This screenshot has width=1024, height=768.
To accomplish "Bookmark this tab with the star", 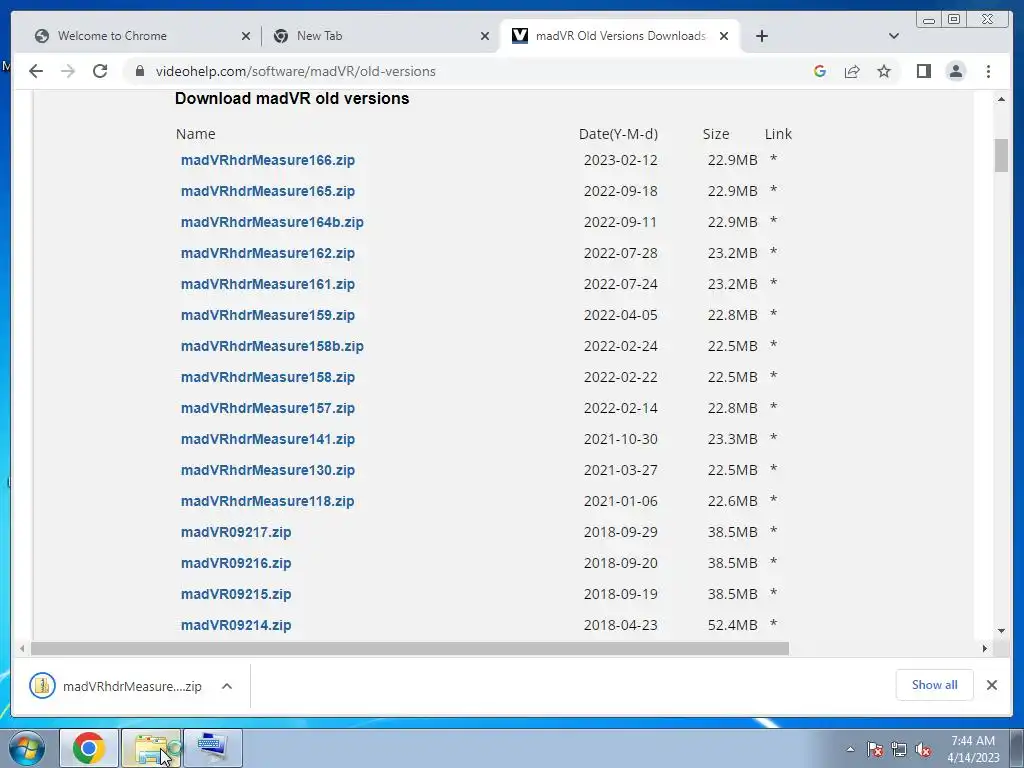I will pos(884,71).
